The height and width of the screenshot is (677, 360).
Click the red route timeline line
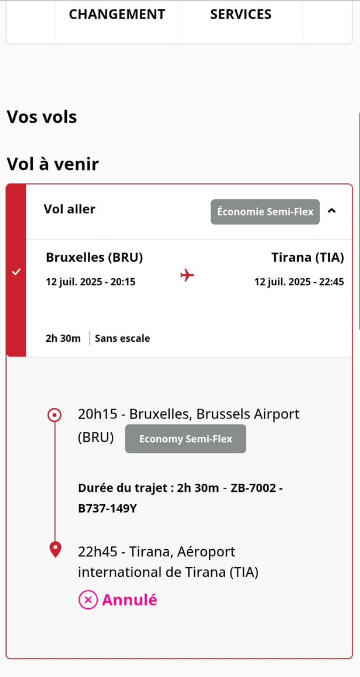[55, 482]
